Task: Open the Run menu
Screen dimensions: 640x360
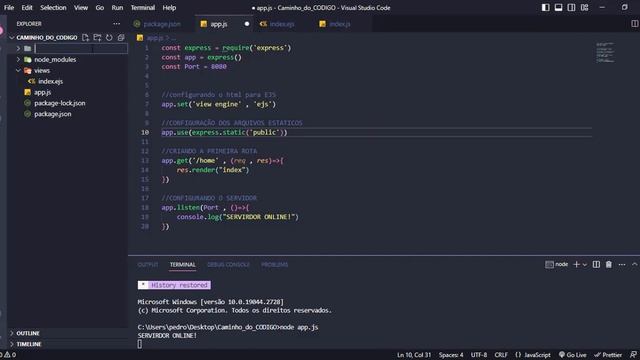Action: pyautogui.click(x=117, y=7)
